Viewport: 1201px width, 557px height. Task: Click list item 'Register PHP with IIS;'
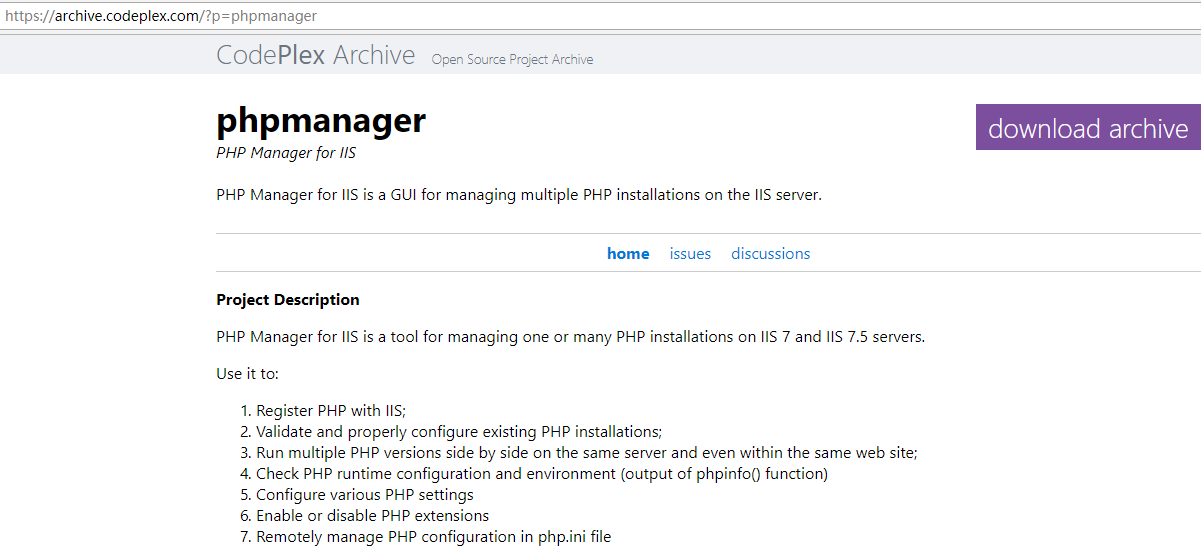(x=331, y=411)
